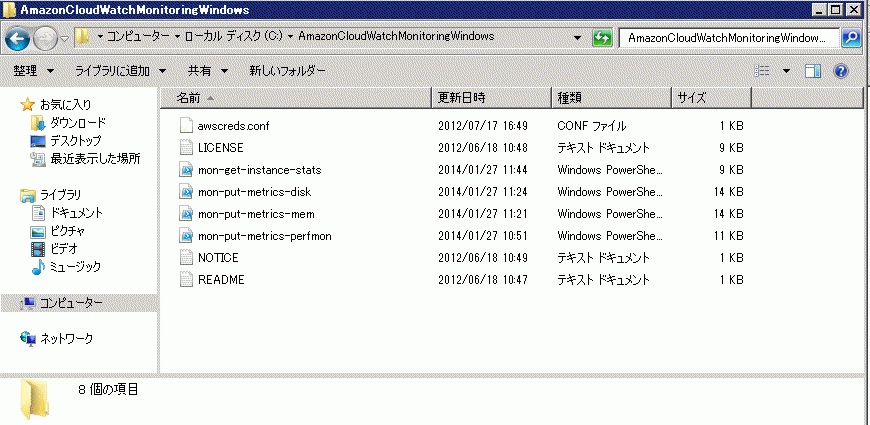Click the search magnifier icon
The height and width of the screenshot is (425, 870).
[x=851, y=37]
